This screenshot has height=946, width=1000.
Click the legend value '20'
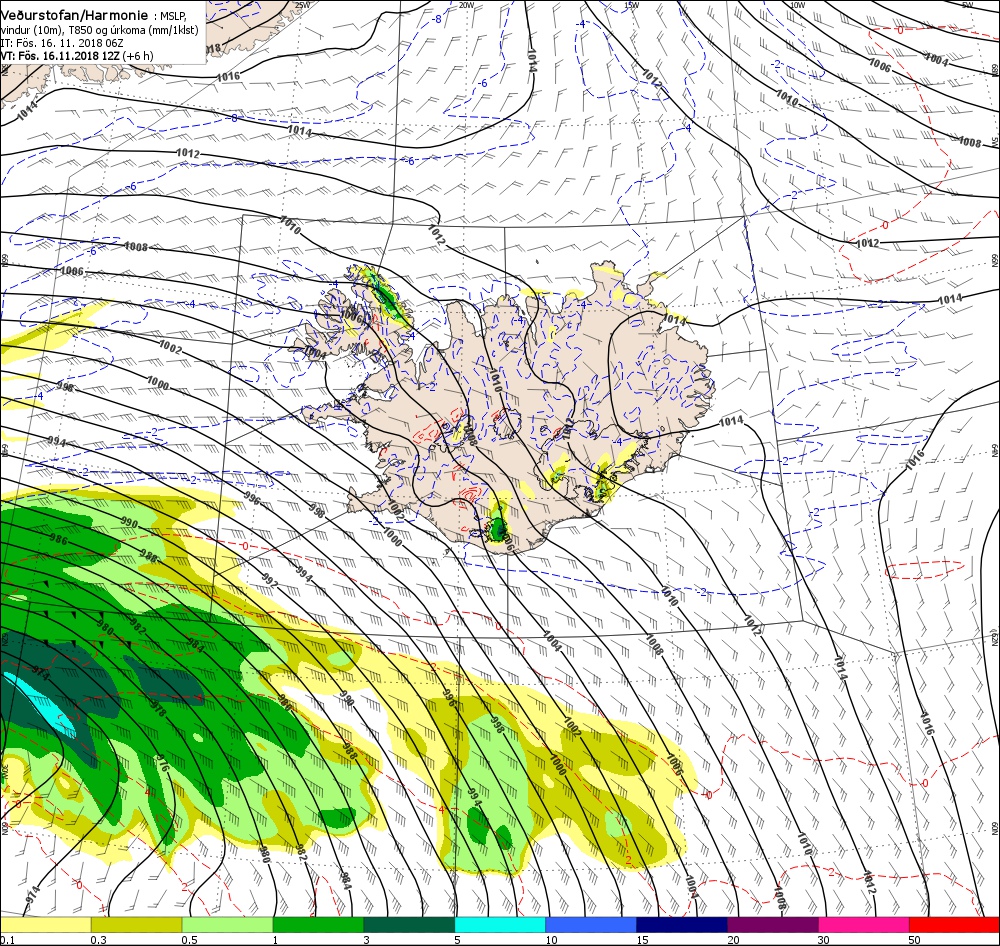point(733,940)
